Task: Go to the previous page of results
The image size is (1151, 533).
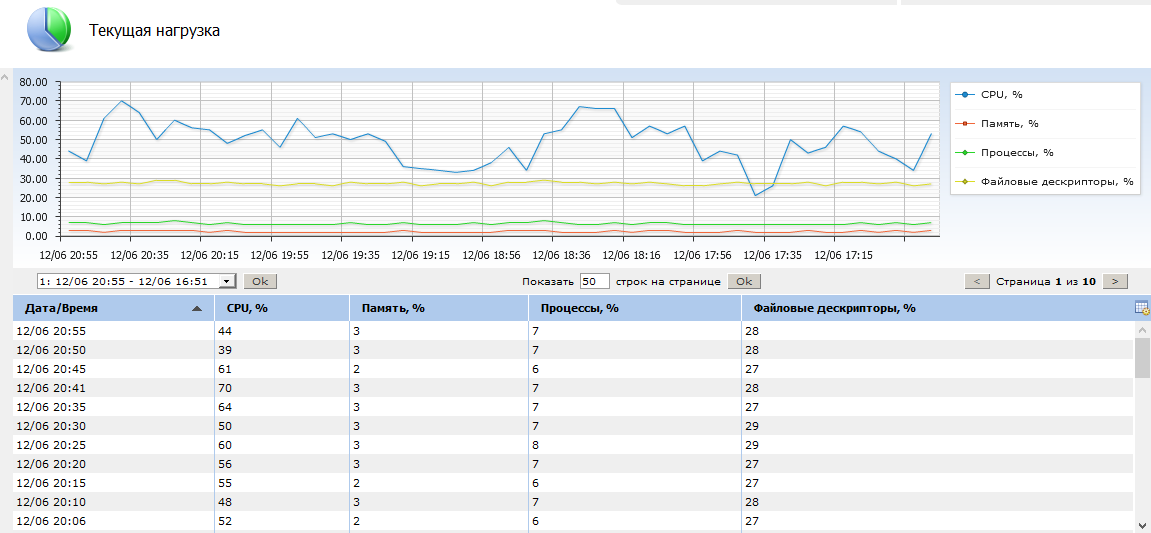Action: tap(978, 282)
